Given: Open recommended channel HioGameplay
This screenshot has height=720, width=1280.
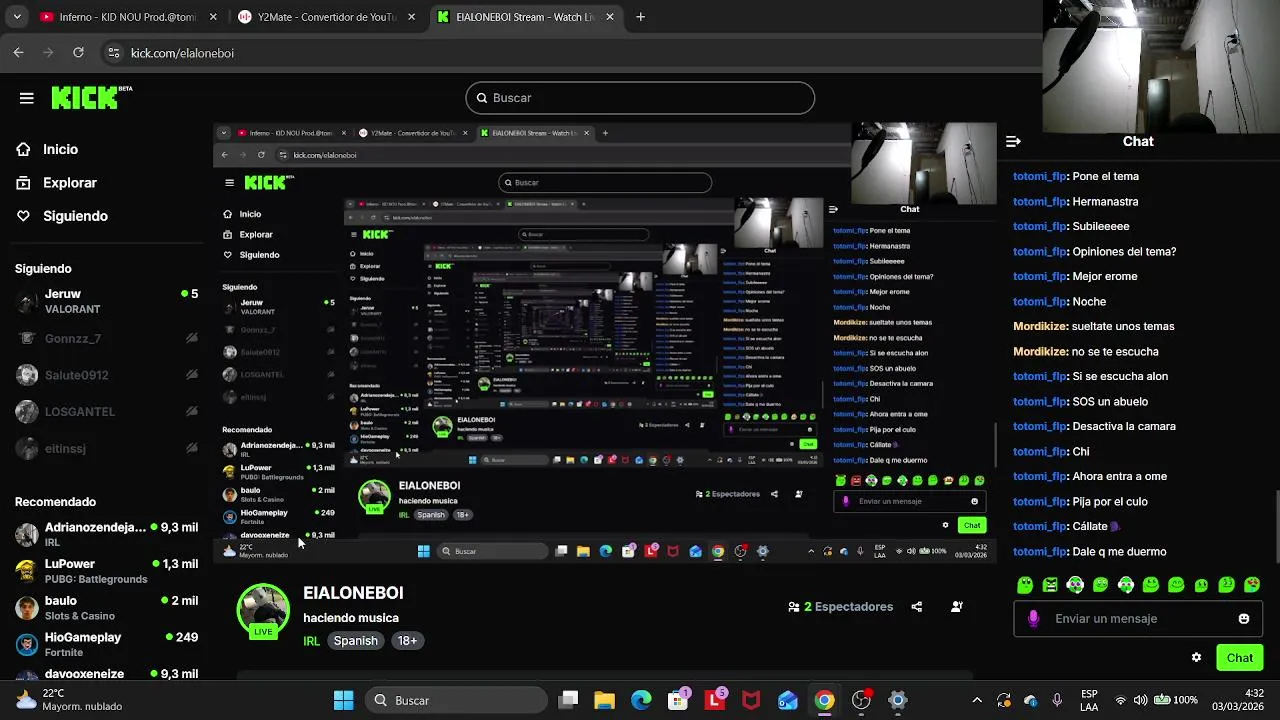Looking at the screenshot, I should [107, 644].
